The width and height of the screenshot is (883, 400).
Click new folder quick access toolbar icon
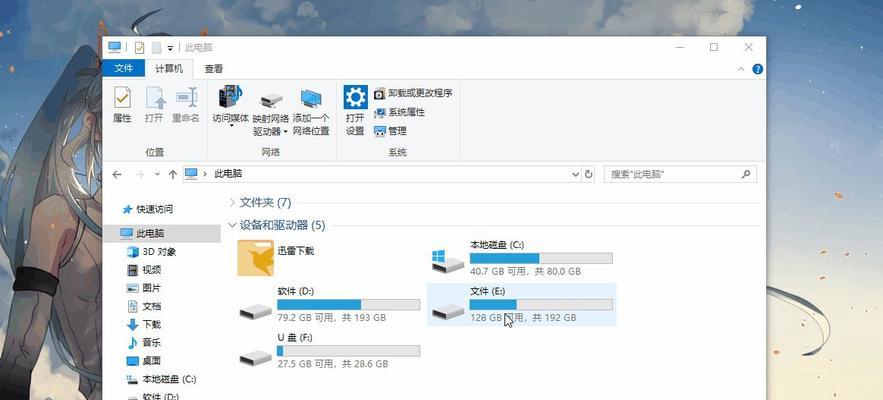[157, 48]
